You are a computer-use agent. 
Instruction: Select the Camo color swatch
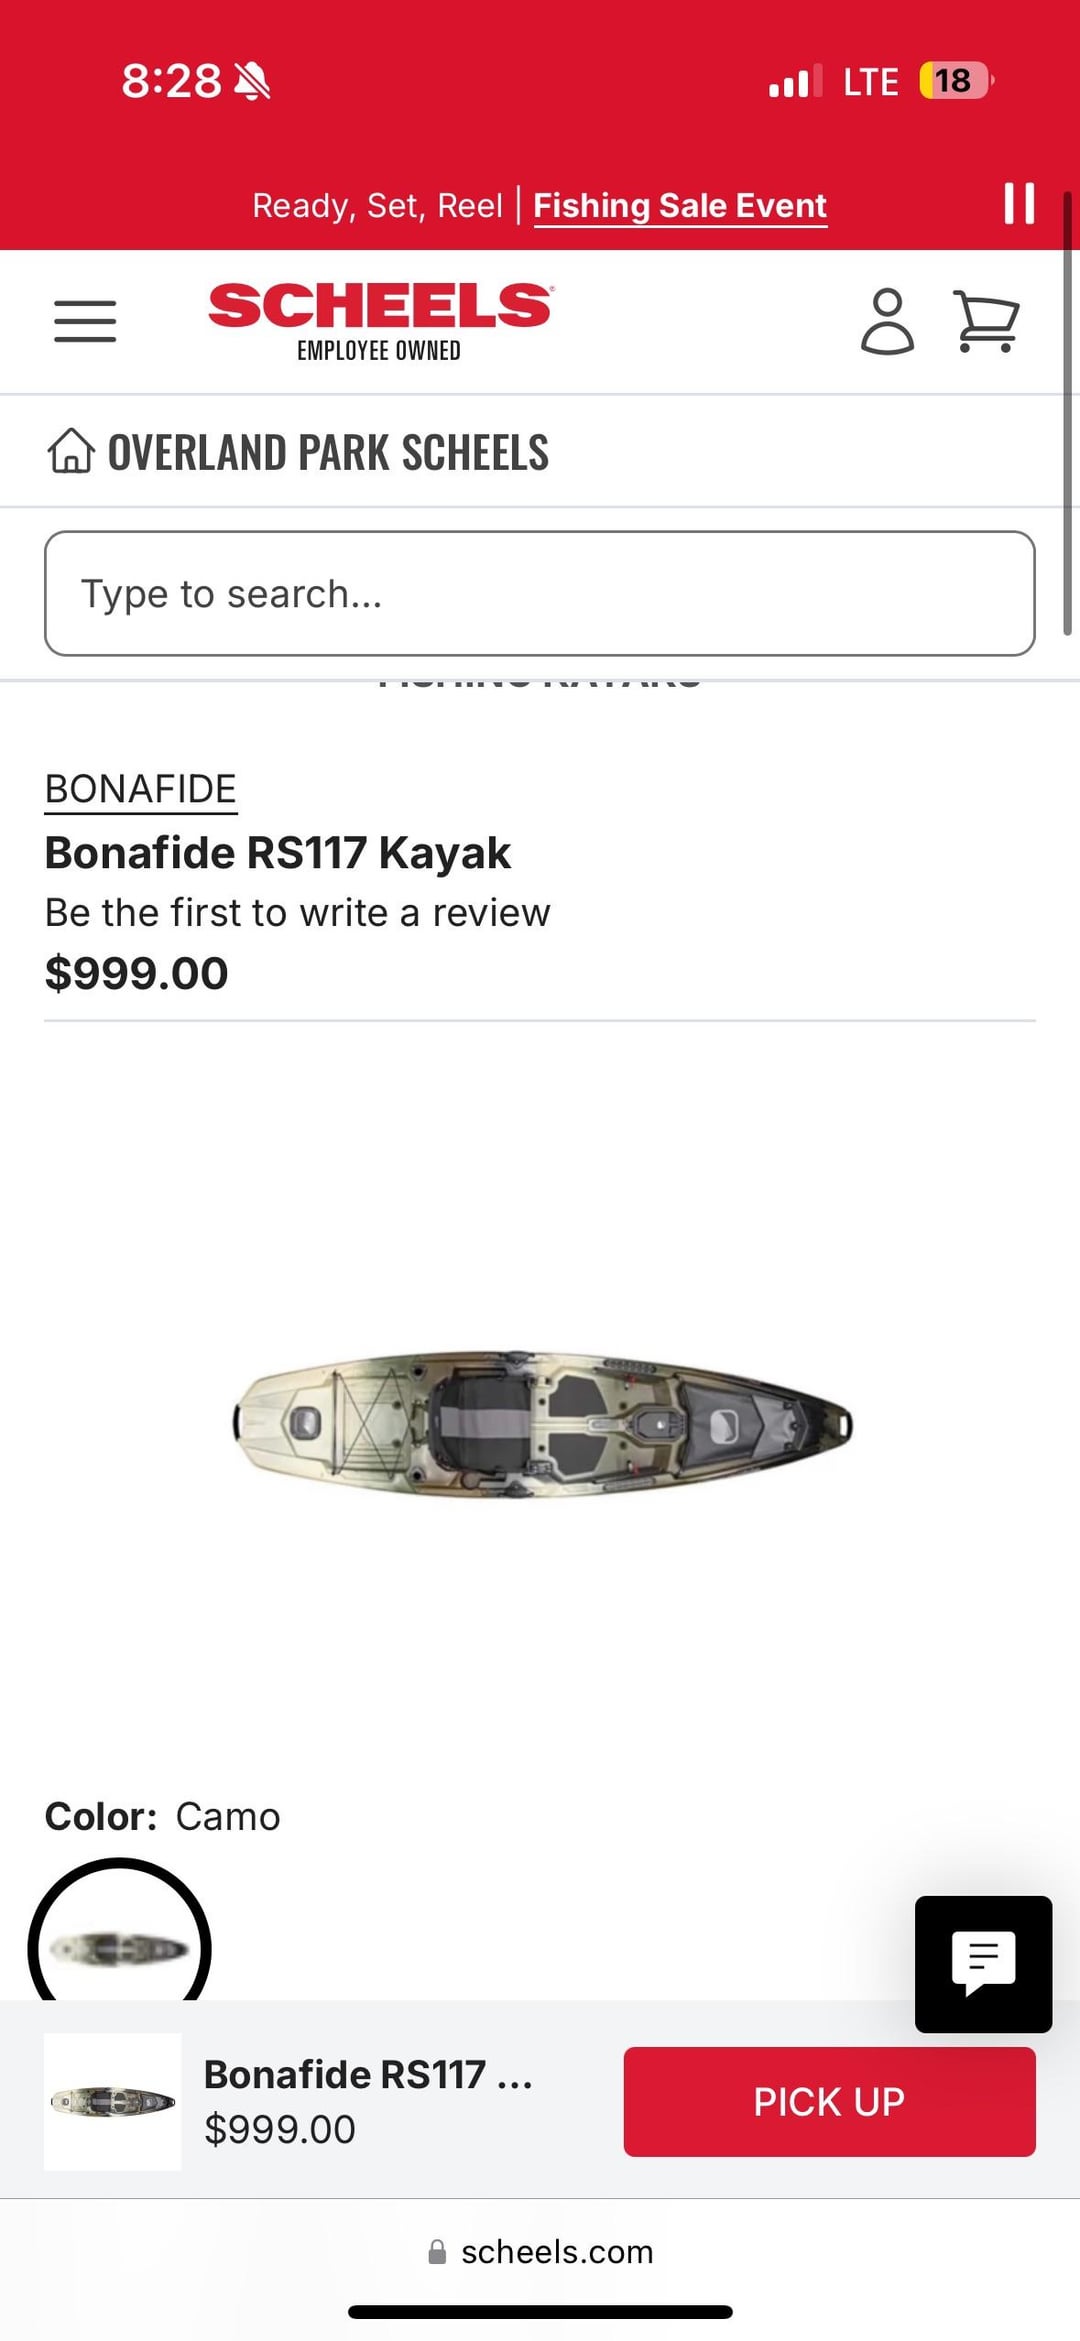(x=119, y=1945)
